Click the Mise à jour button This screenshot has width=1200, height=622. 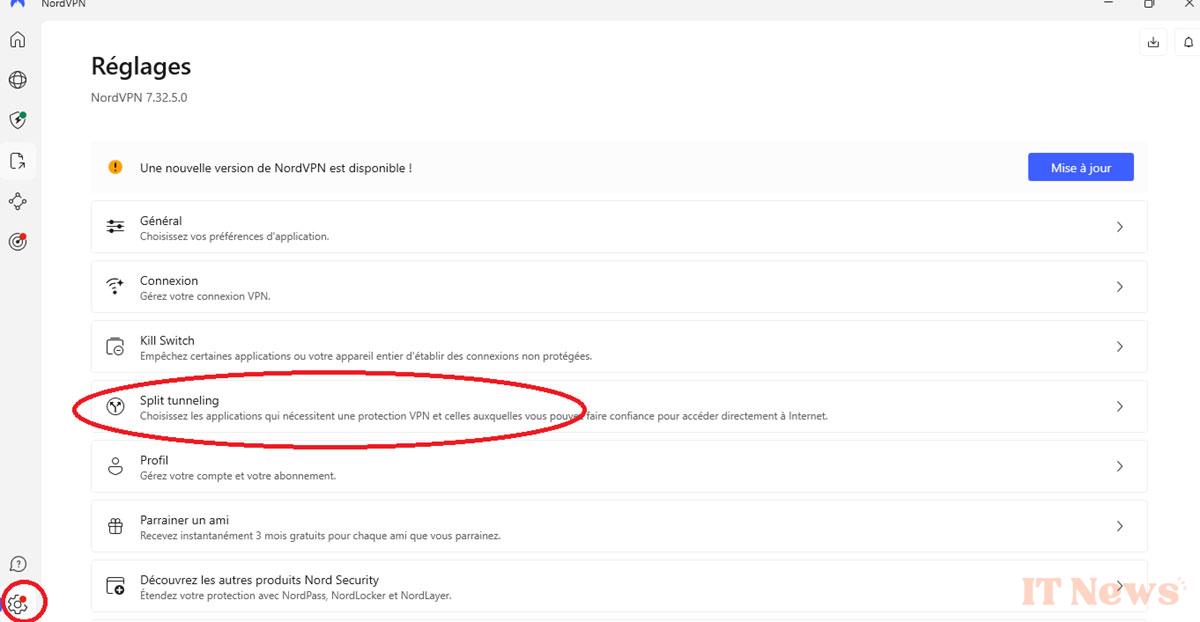pyautogui.click(x=1081, y=167)
